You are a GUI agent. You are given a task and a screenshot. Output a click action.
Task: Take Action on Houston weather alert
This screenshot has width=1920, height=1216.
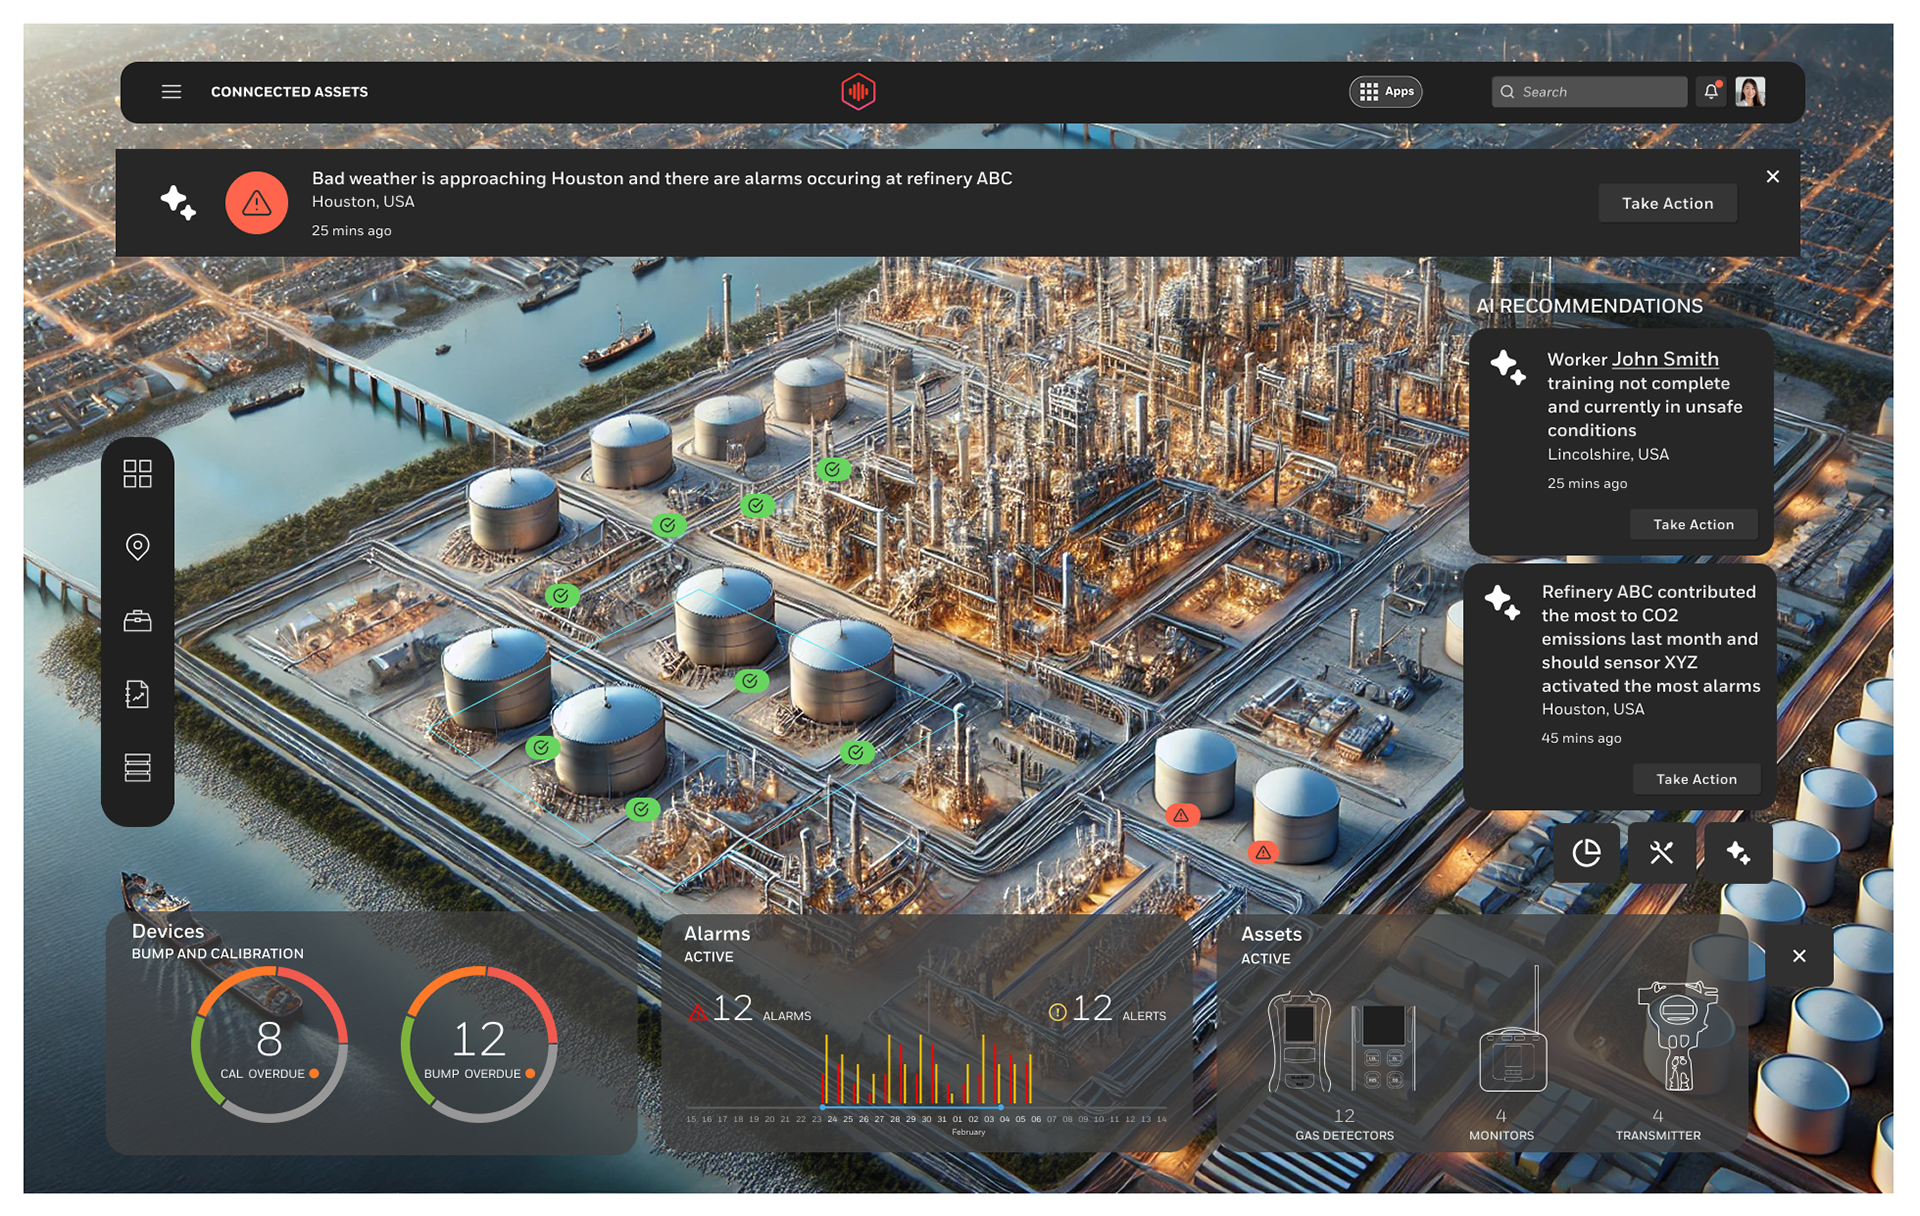[1667, 204]
